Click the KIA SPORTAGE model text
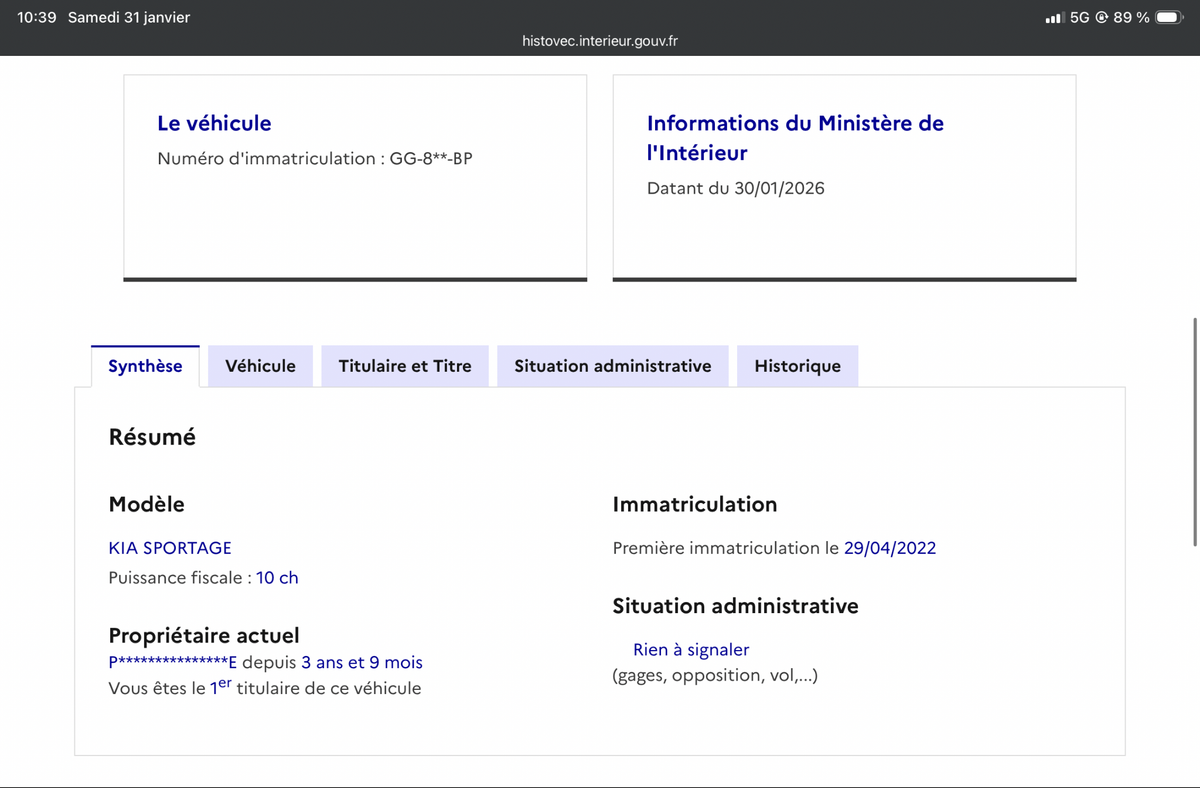The image size is (1200, 788). tap(170, 548)
